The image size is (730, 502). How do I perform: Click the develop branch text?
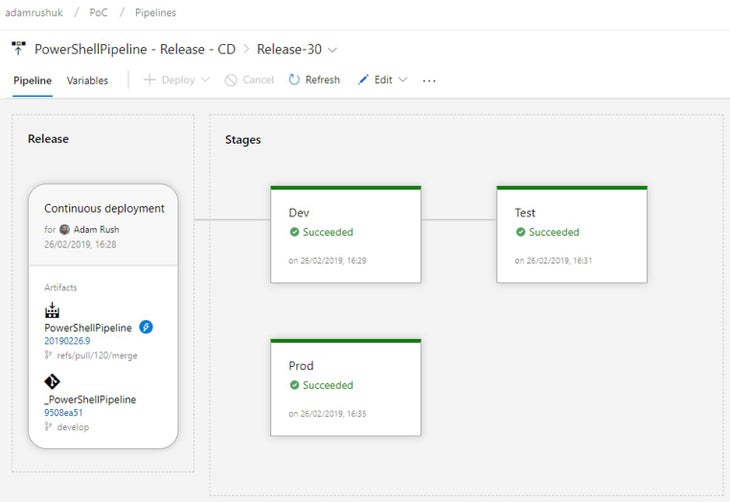73,427
